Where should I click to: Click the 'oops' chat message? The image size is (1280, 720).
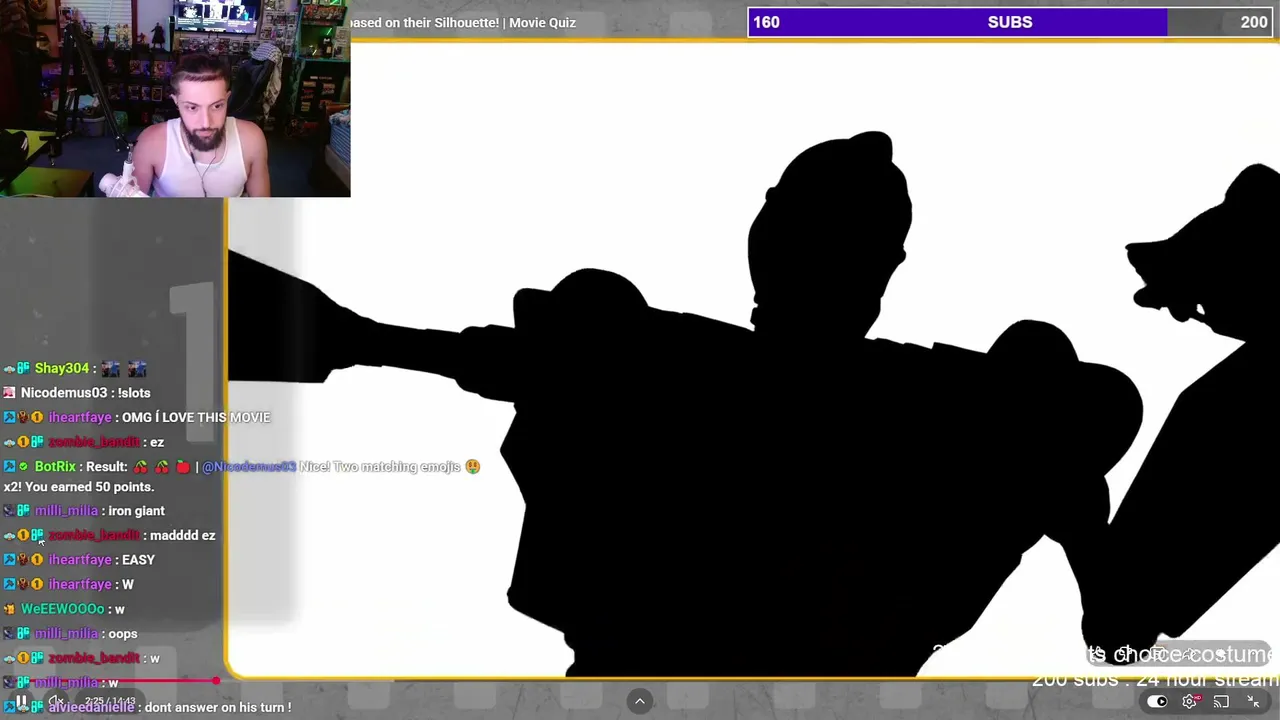tap(123, 634)
